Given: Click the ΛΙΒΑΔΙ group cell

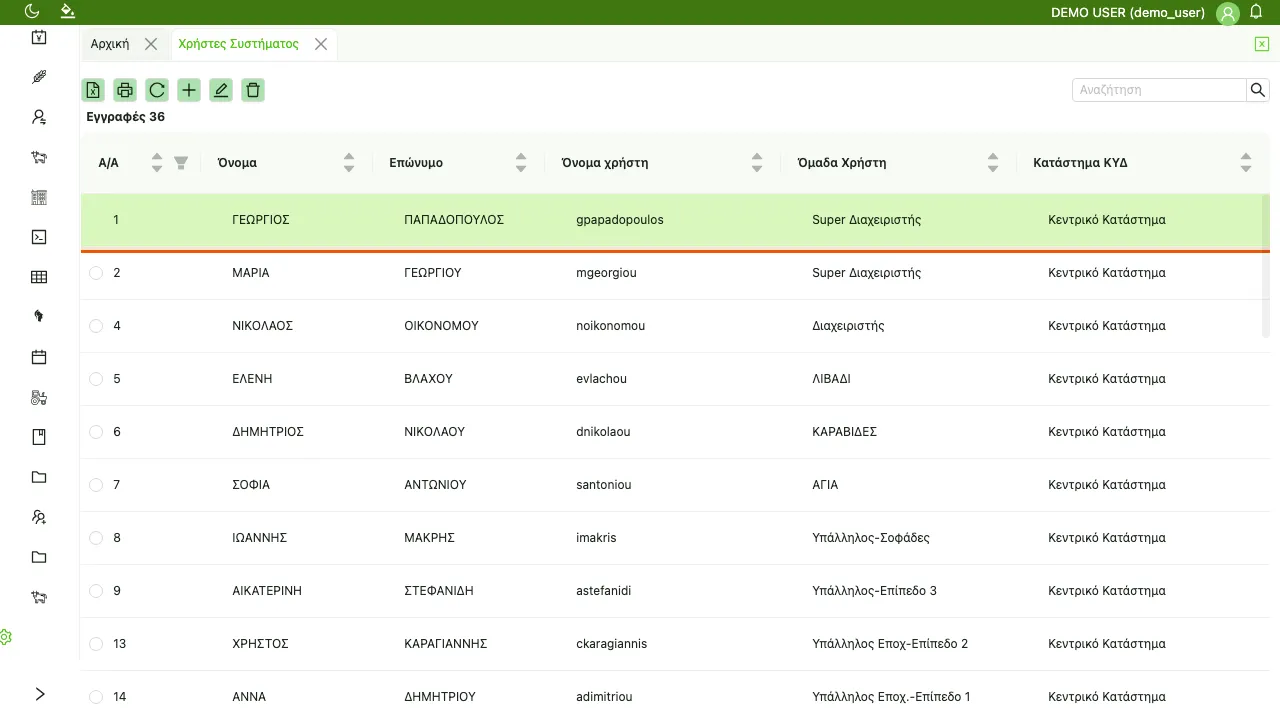Looking at the screenshot, I should click(x=832, y=379).
